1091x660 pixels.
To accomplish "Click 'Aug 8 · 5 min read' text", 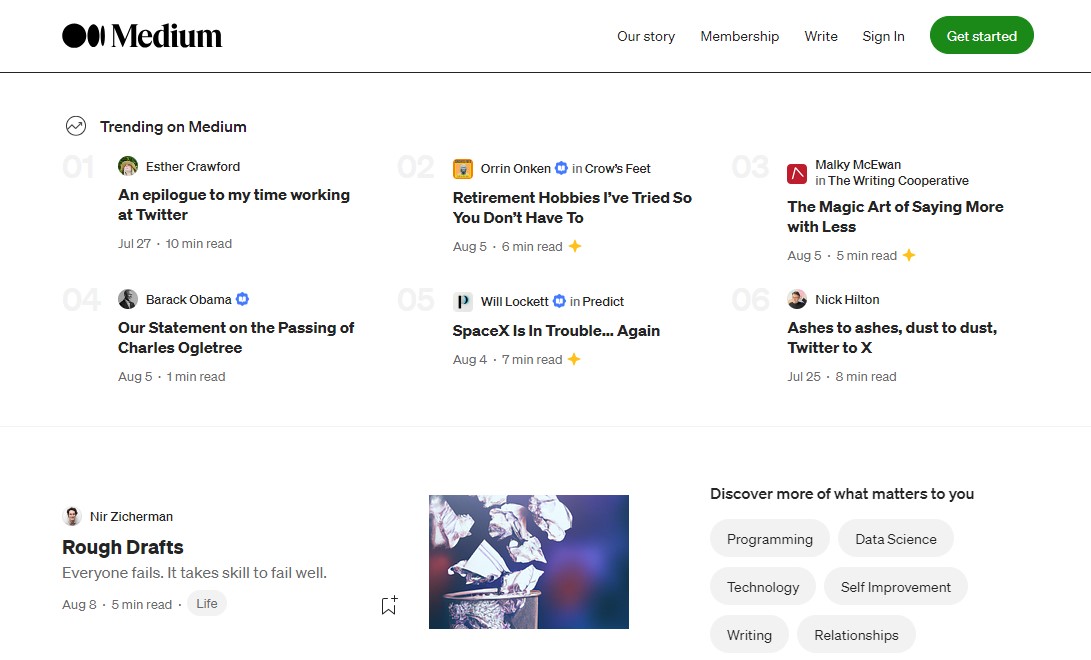I will 117,604.
